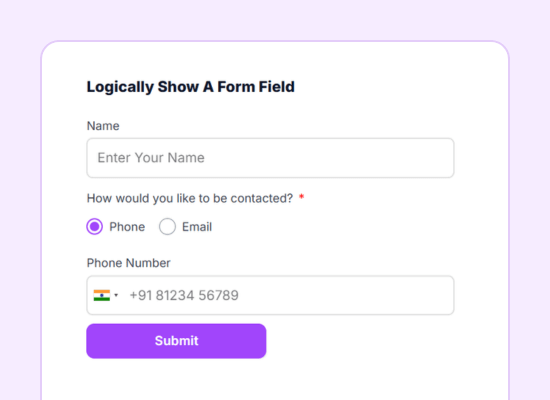Expand the country code dropdown arrow

click(116, 295)
